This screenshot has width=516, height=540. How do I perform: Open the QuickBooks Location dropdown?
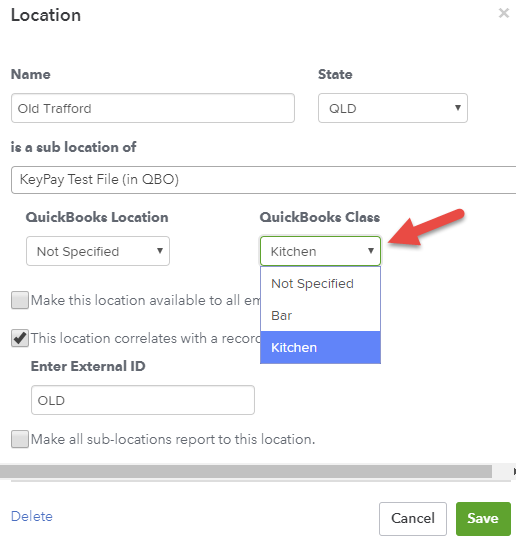[x=98, y=251]
